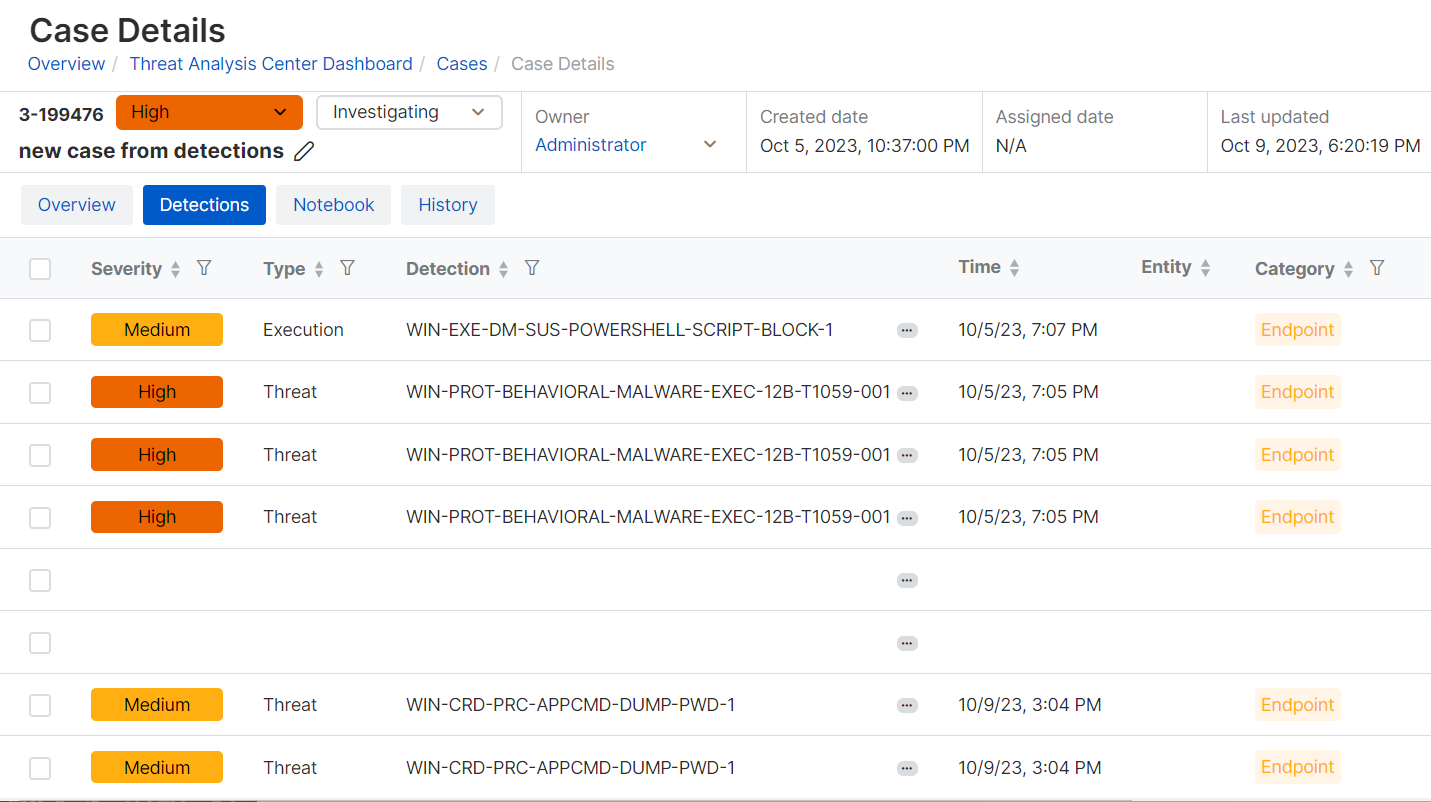The height and width of the screenshot is (802, 1431).
Task: Open the Type column filter icon
Action: (347, 268)
